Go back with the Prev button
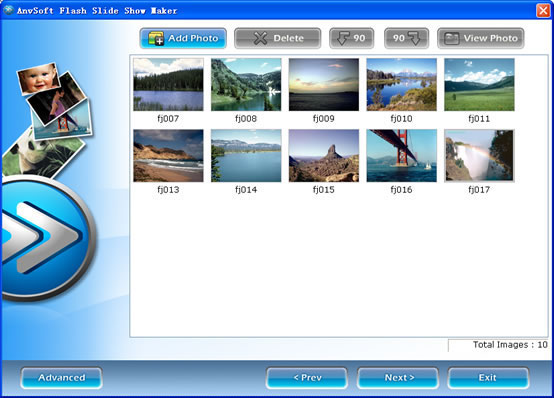554x398 pixels. [307, 378]
